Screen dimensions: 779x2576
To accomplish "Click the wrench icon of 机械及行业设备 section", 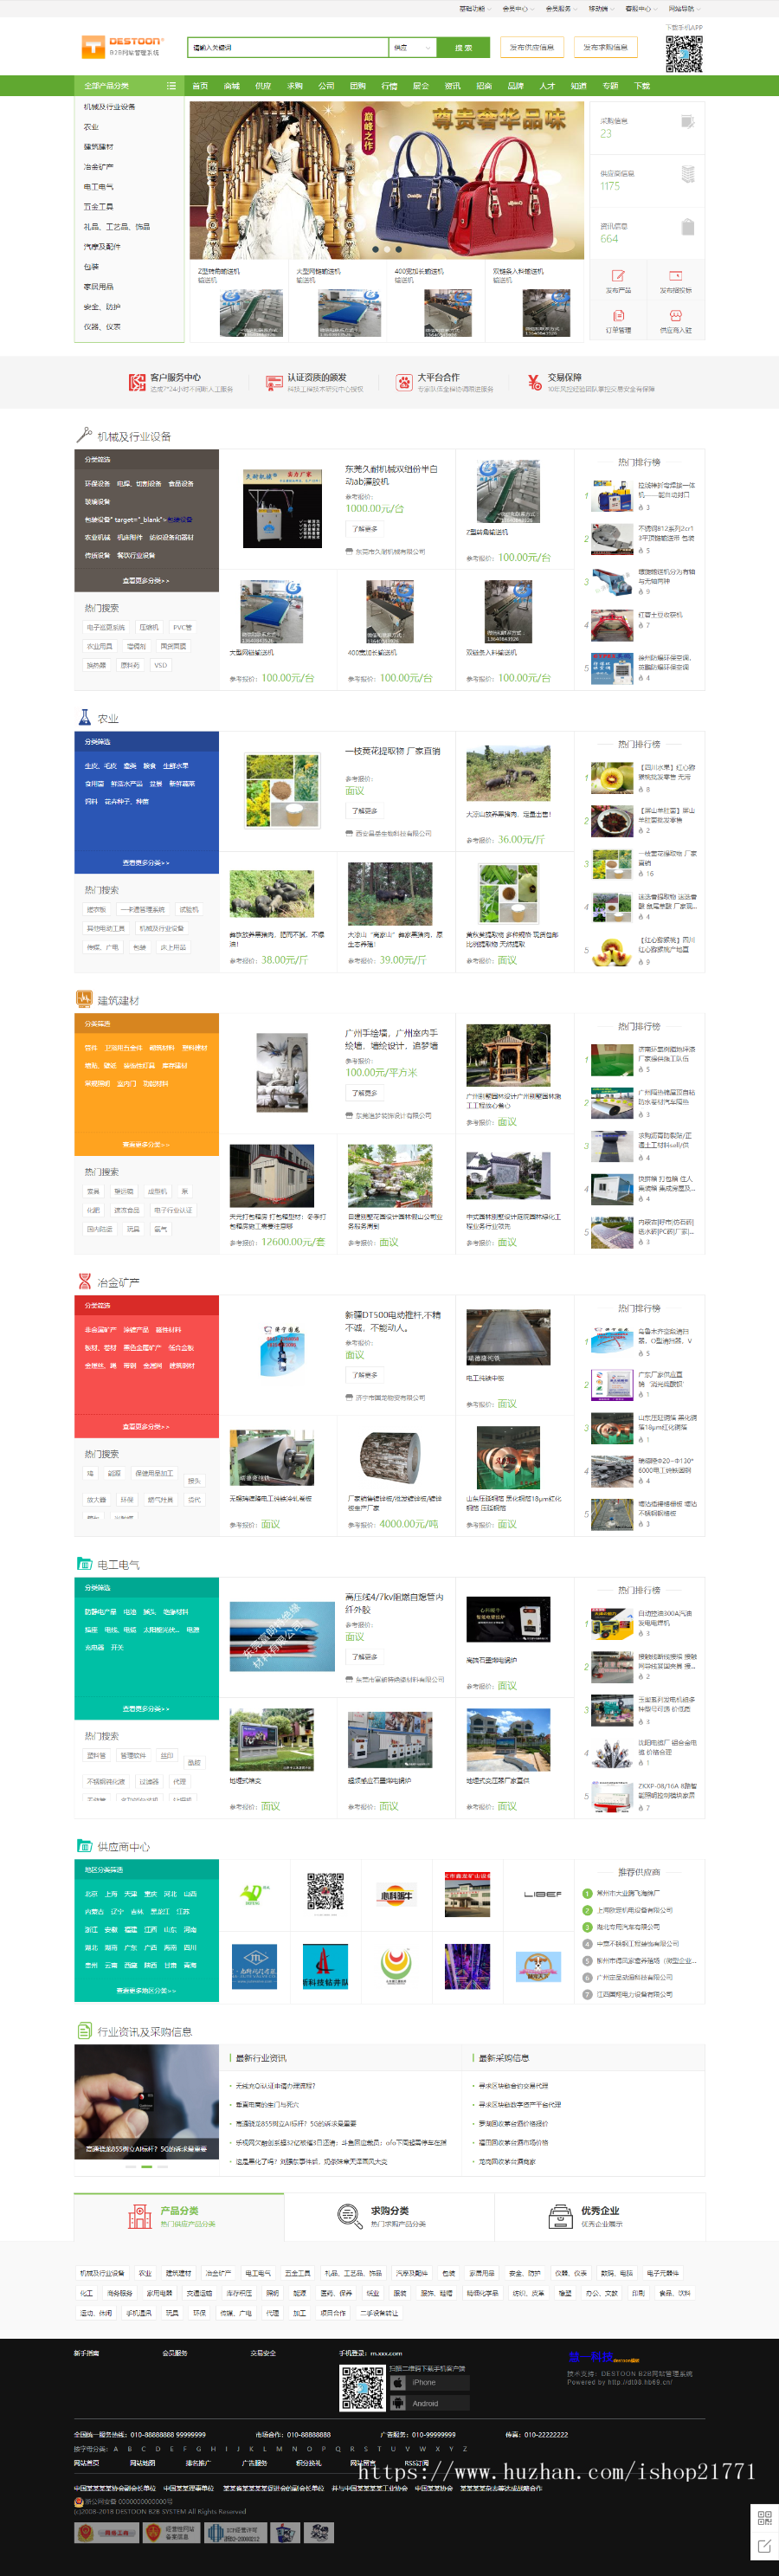I will [84, 435].
